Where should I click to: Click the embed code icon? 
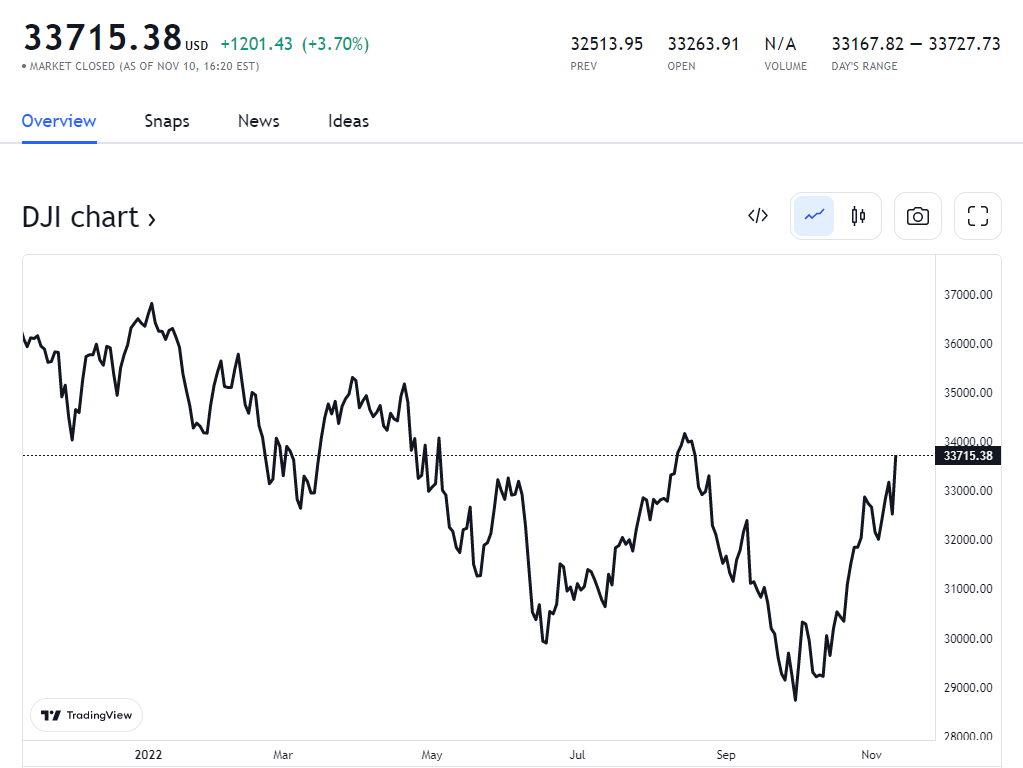pyautogui.click(x=758, y=216)
